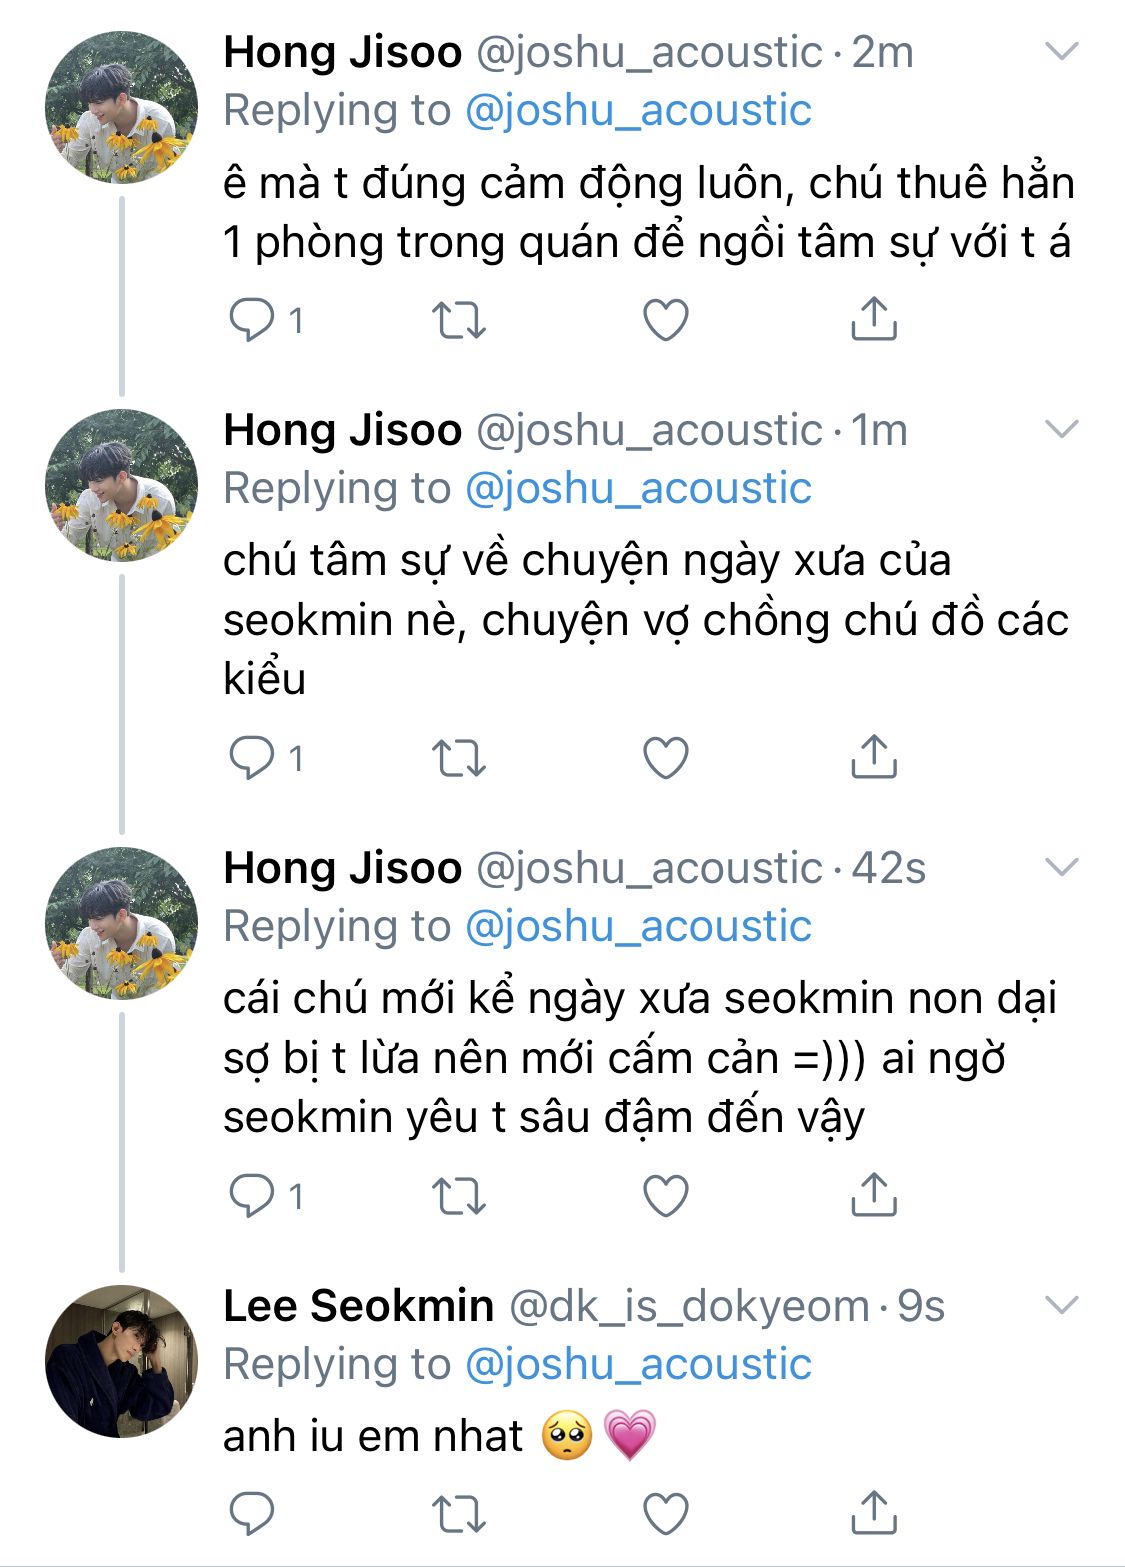
Task: Like Lee Seokmin's 'anh iu em nhat' tweet
Action: (666, 1514)
